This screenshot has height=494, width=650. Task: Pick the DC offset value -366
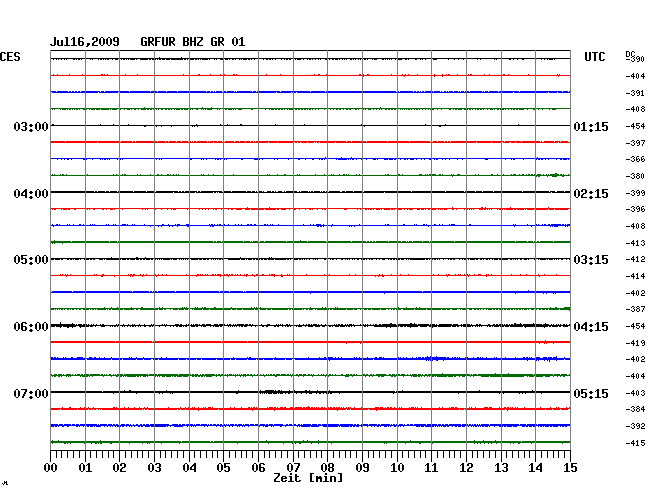(x=635, y=159)
